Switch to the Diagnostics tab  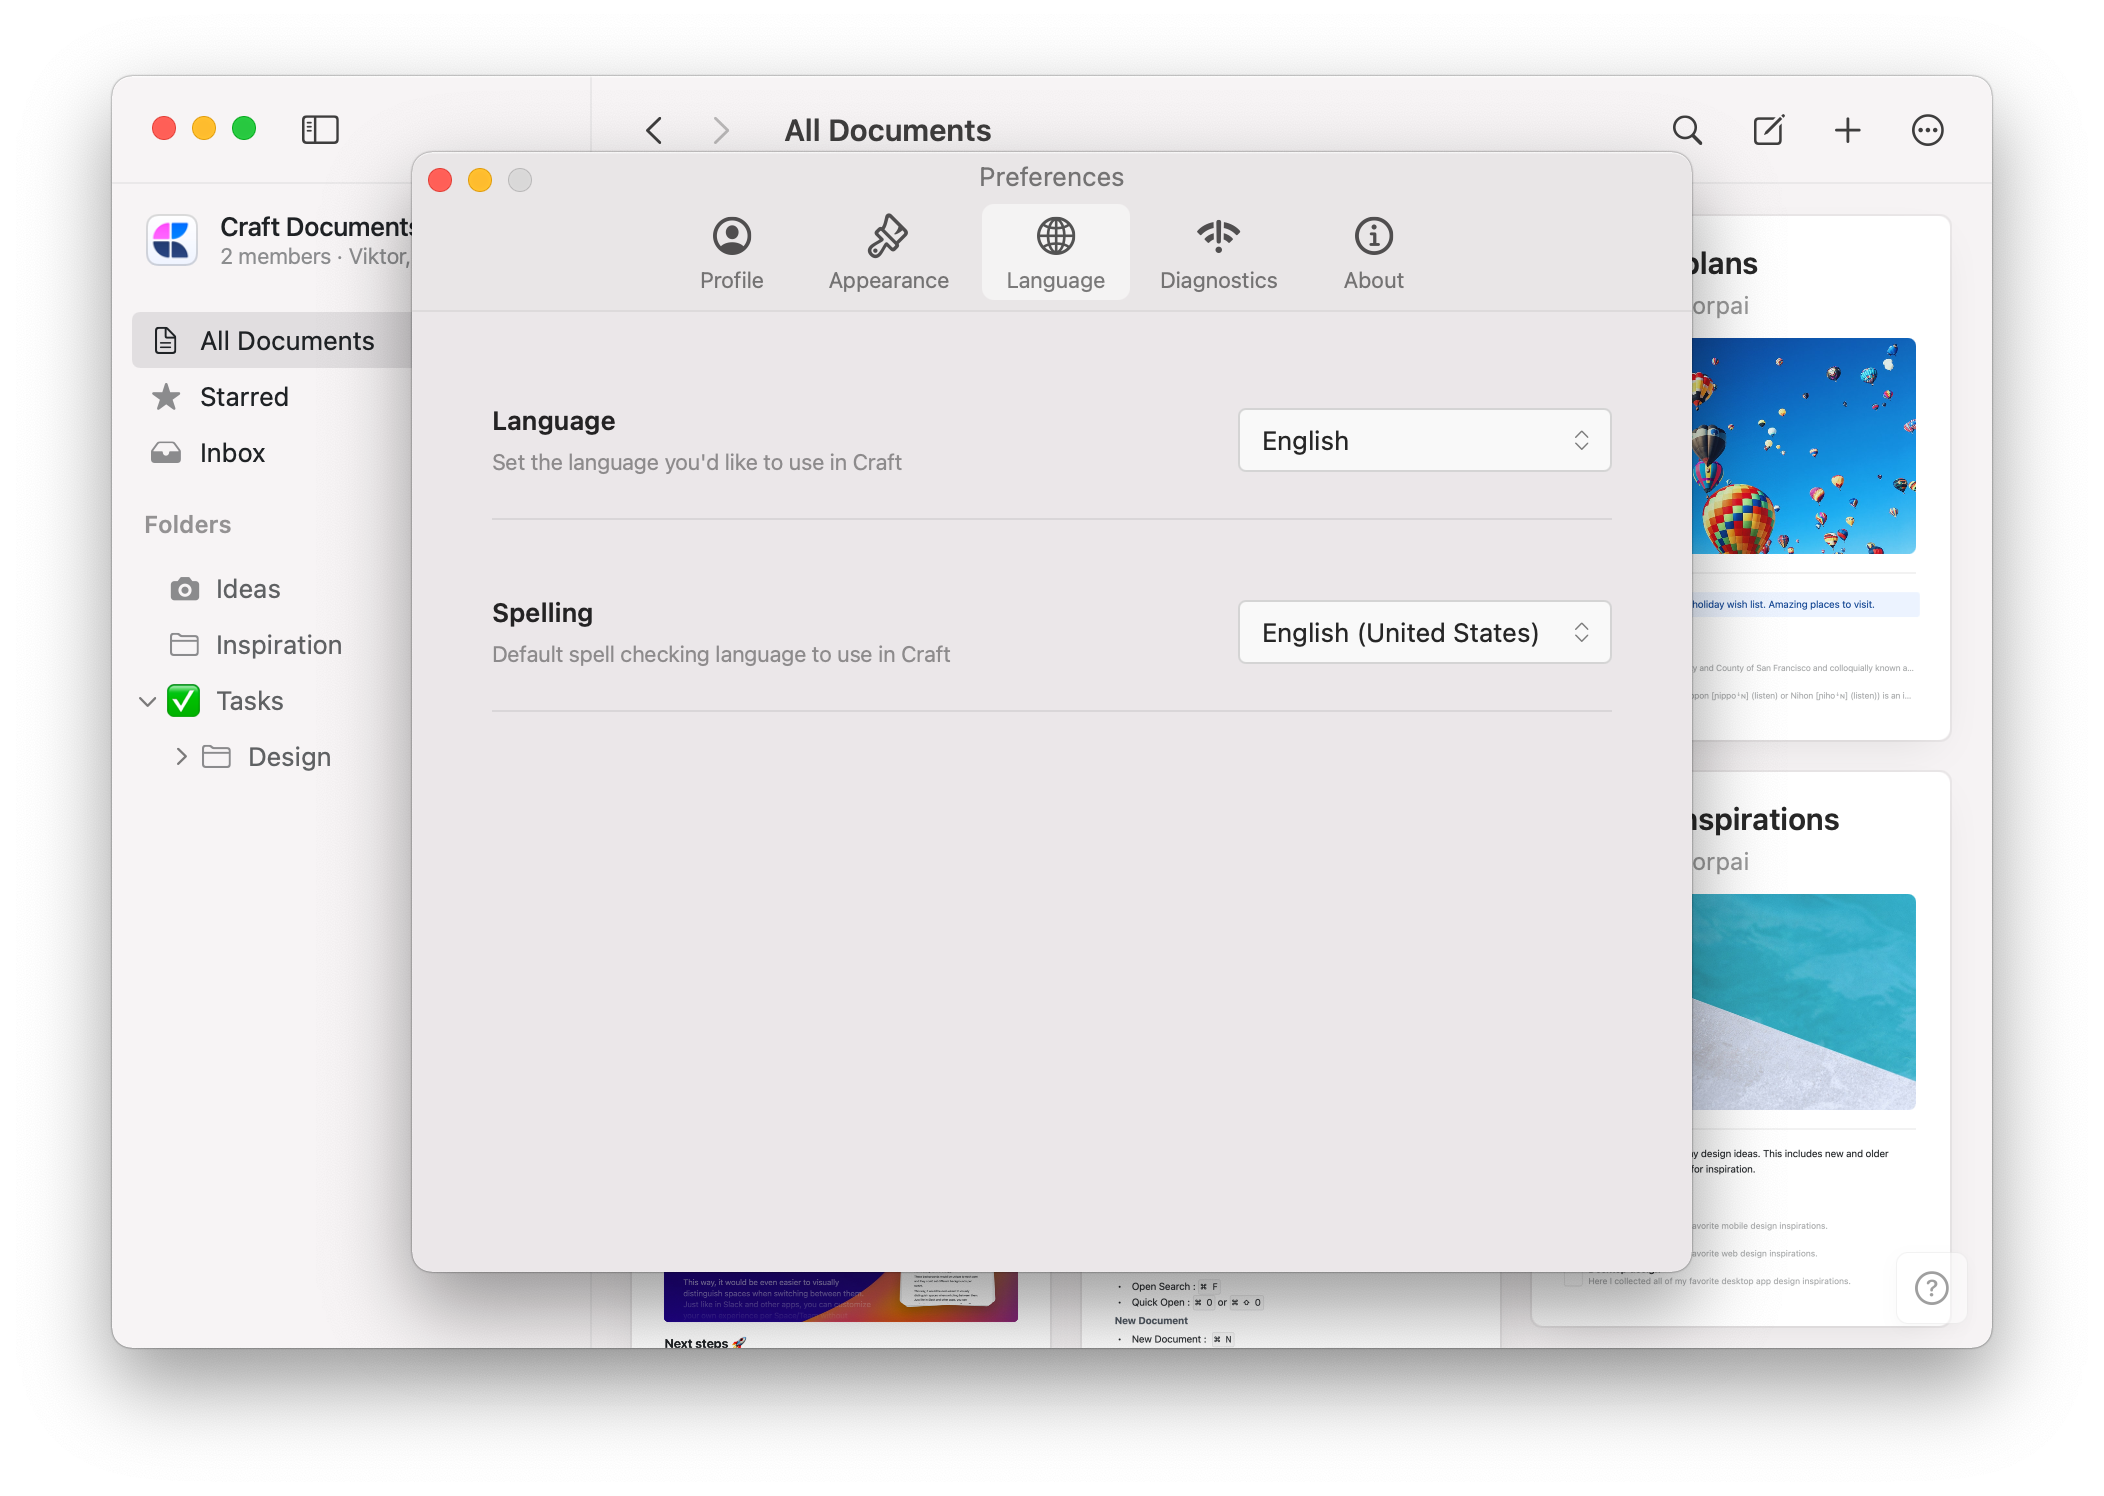[x=1218, y=251]
